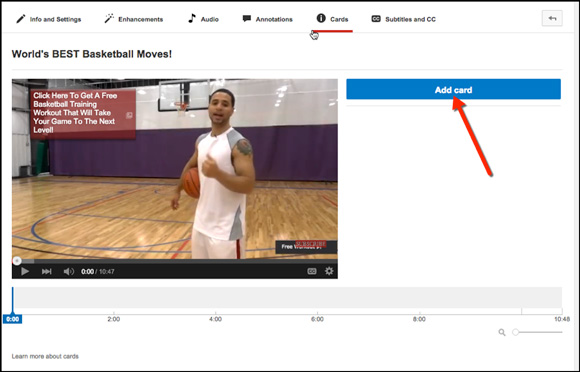The image size is (580, 372).
Task: Click the speech bubble Annotations icon
Action: pyautogui.click(x=247, y=18)
